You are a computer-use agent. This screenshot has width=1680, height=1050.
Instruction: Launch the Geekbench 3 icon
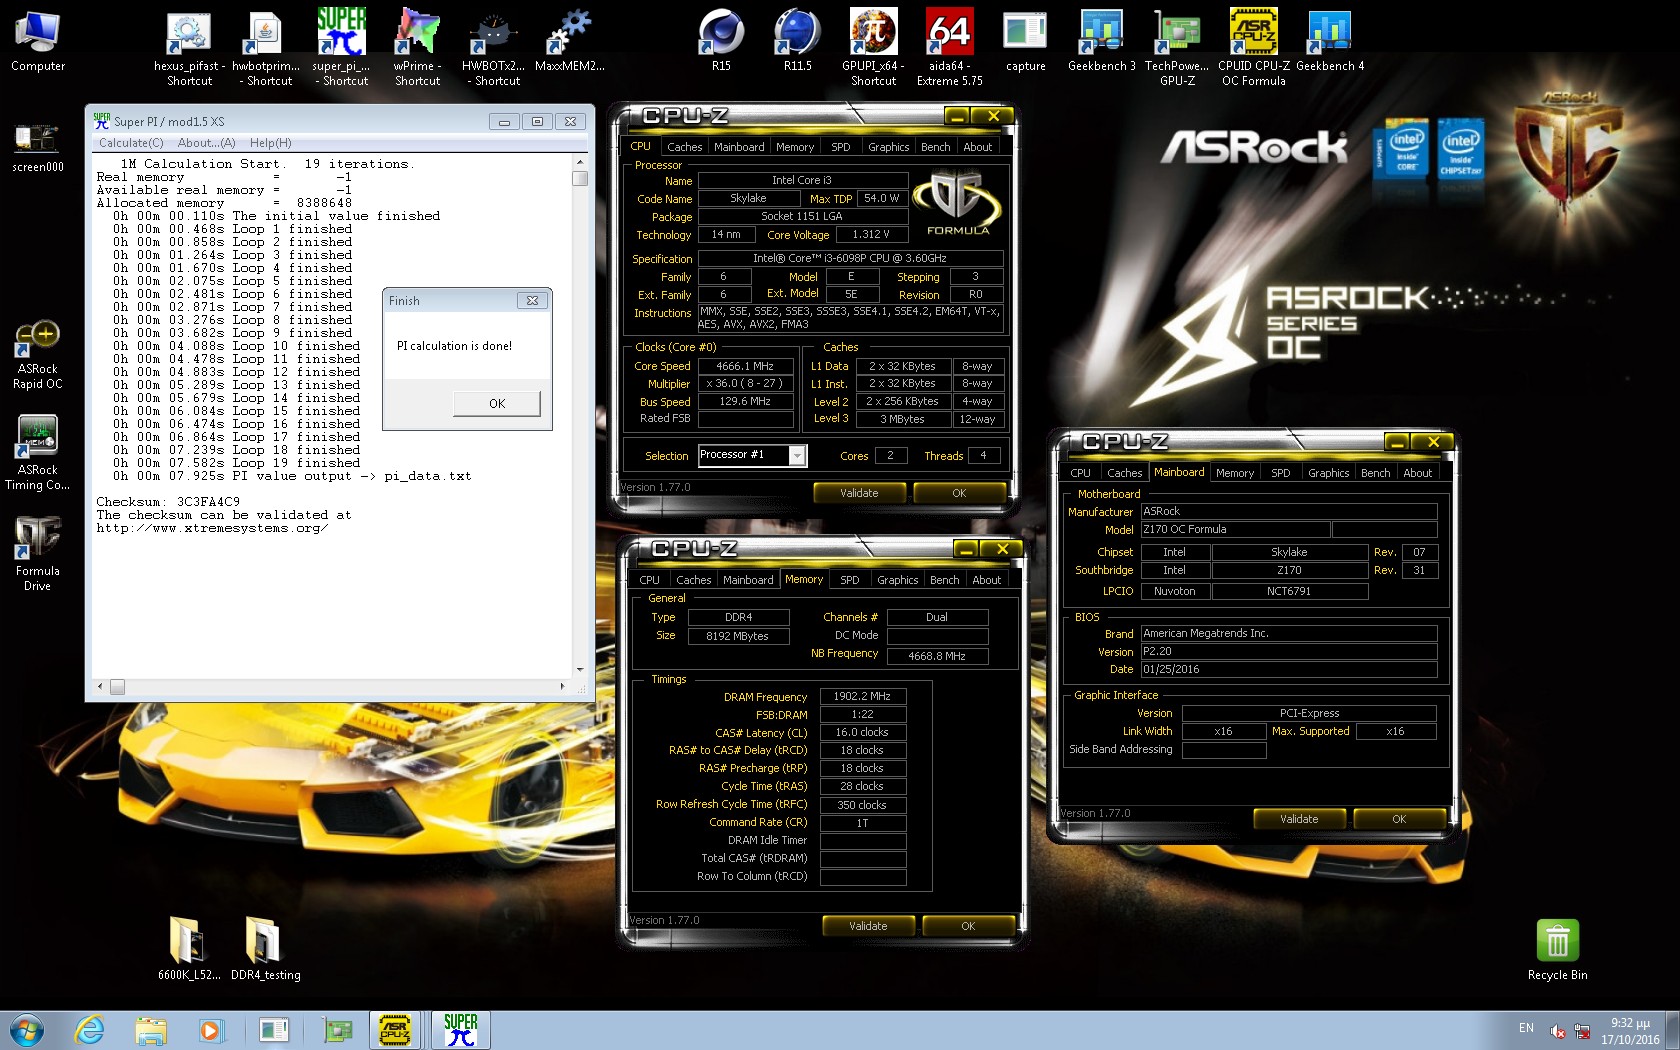tap(1101, 42)
